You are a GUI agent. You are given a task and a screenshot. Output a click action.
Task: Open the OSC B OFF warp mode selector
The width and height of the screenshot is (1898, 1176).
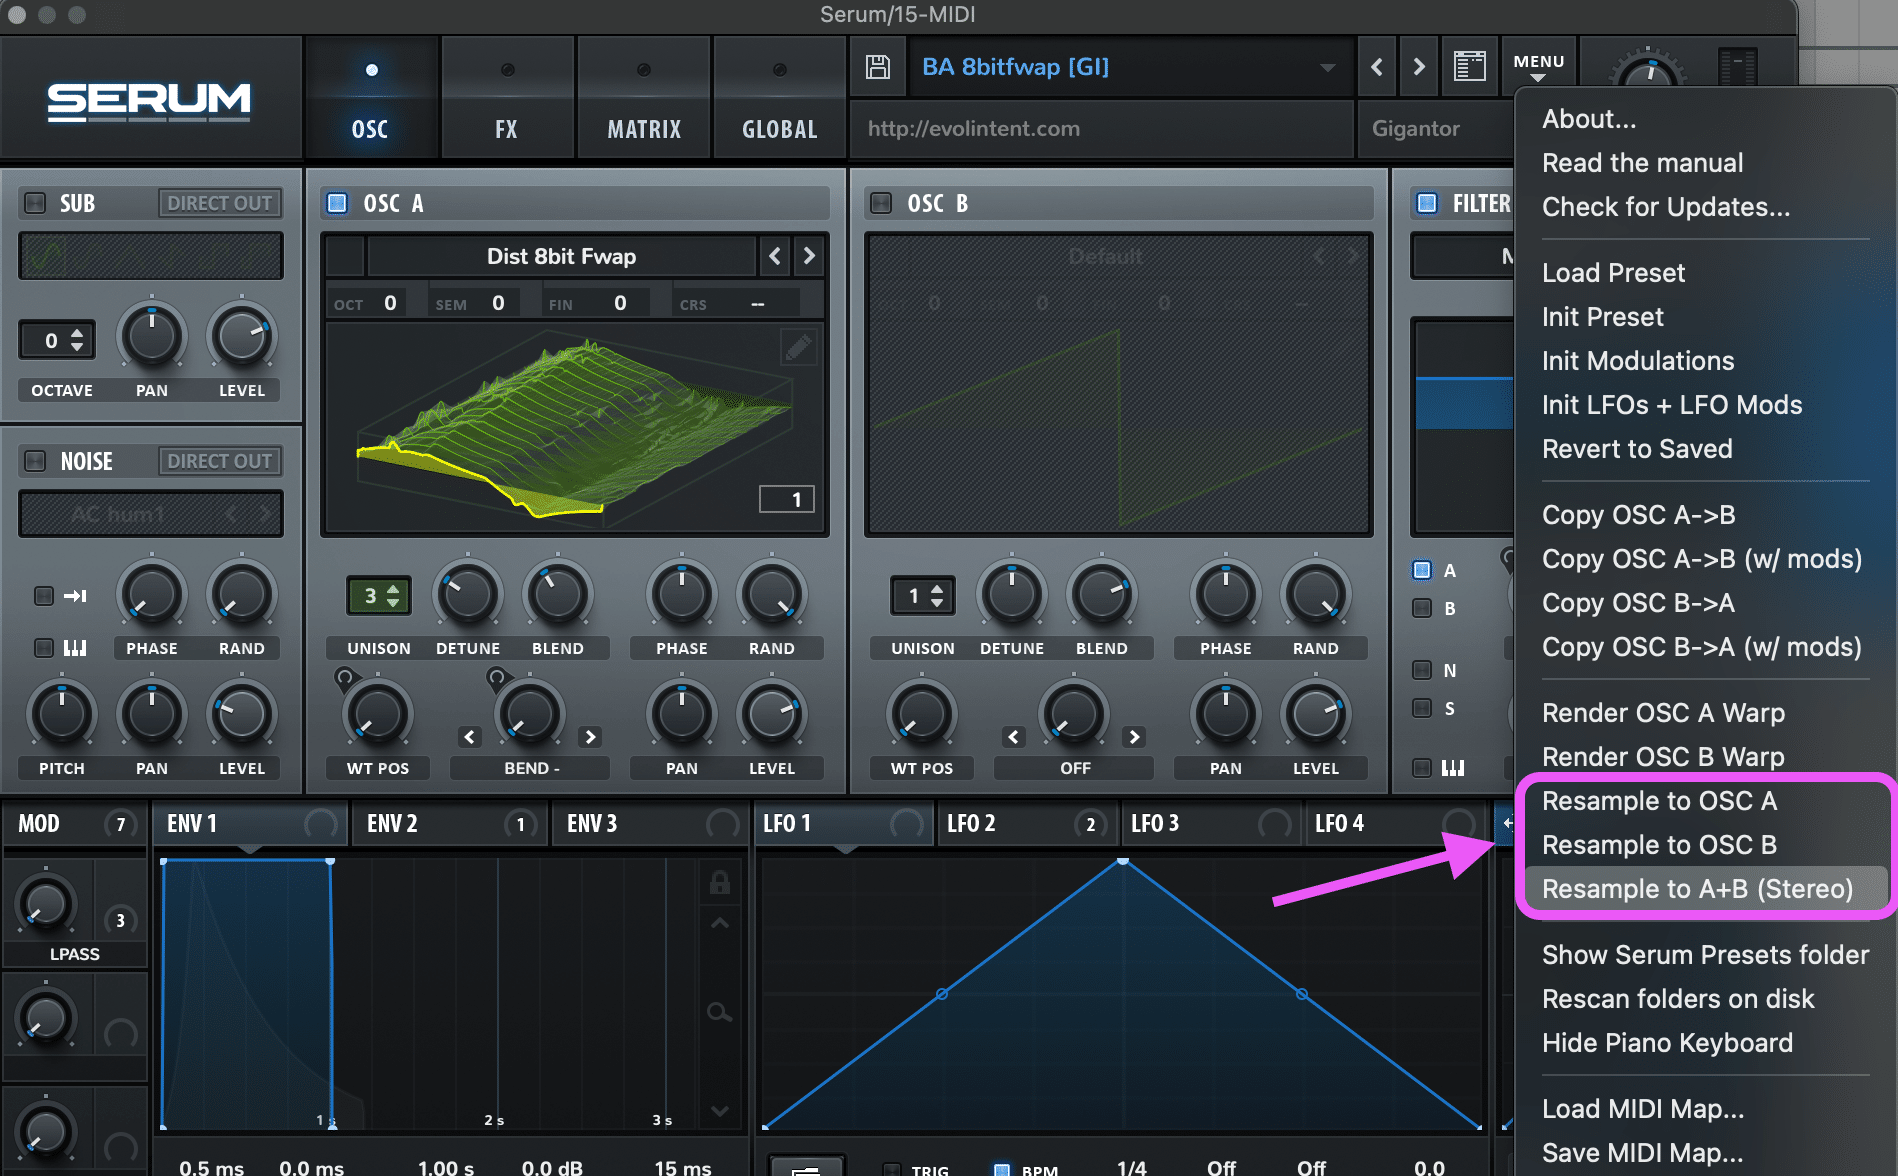[x=1075, y=768]
